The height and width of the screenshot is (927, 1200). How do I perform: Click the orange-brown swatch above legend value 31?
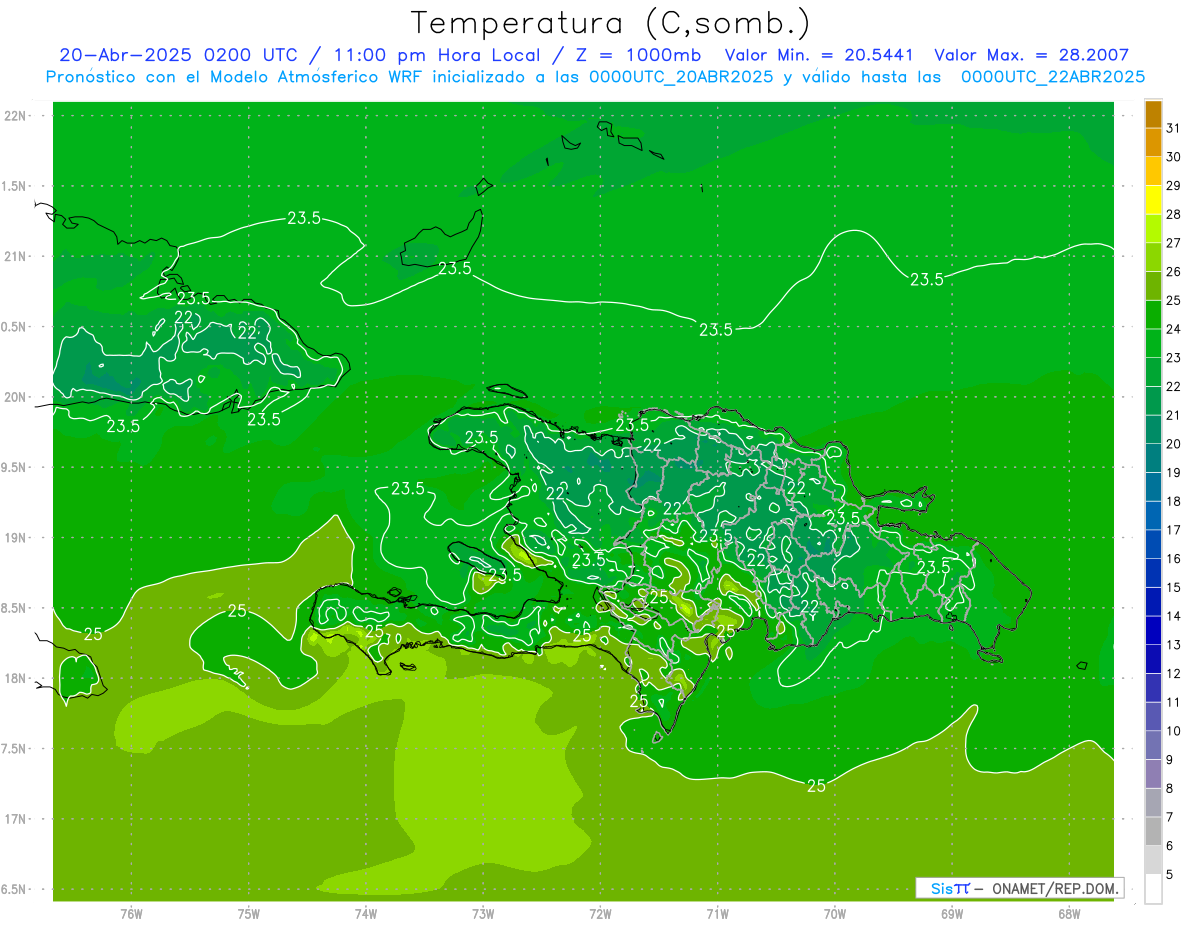[1153, 114]
